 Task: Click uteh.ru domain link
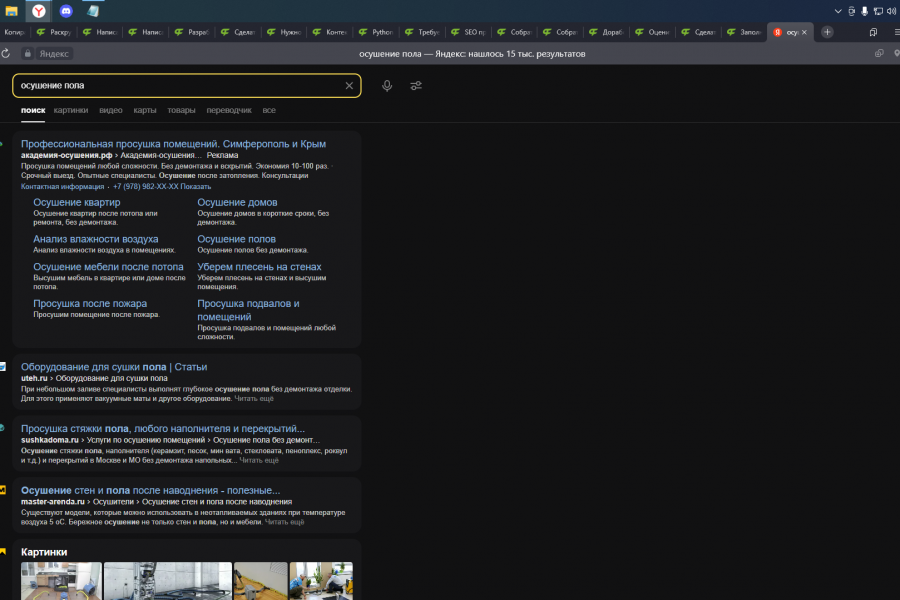pos(34,378)
